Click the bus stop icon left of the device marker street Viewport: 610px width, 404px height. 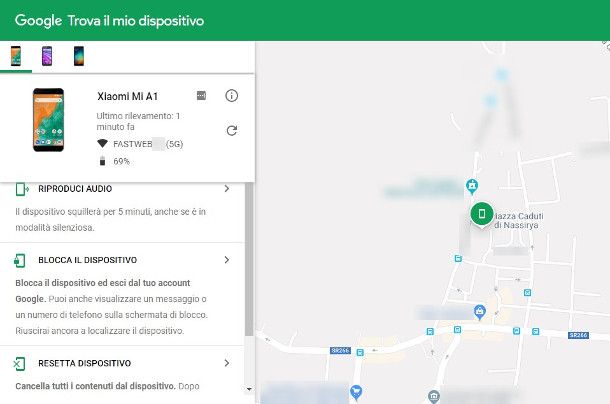point(458,258)
